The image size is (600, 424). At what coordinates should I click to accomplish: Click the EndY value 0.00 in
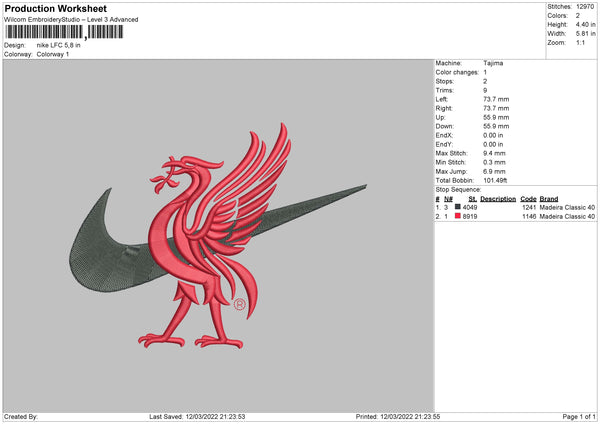pyautogui.click(x=493, y=144)
